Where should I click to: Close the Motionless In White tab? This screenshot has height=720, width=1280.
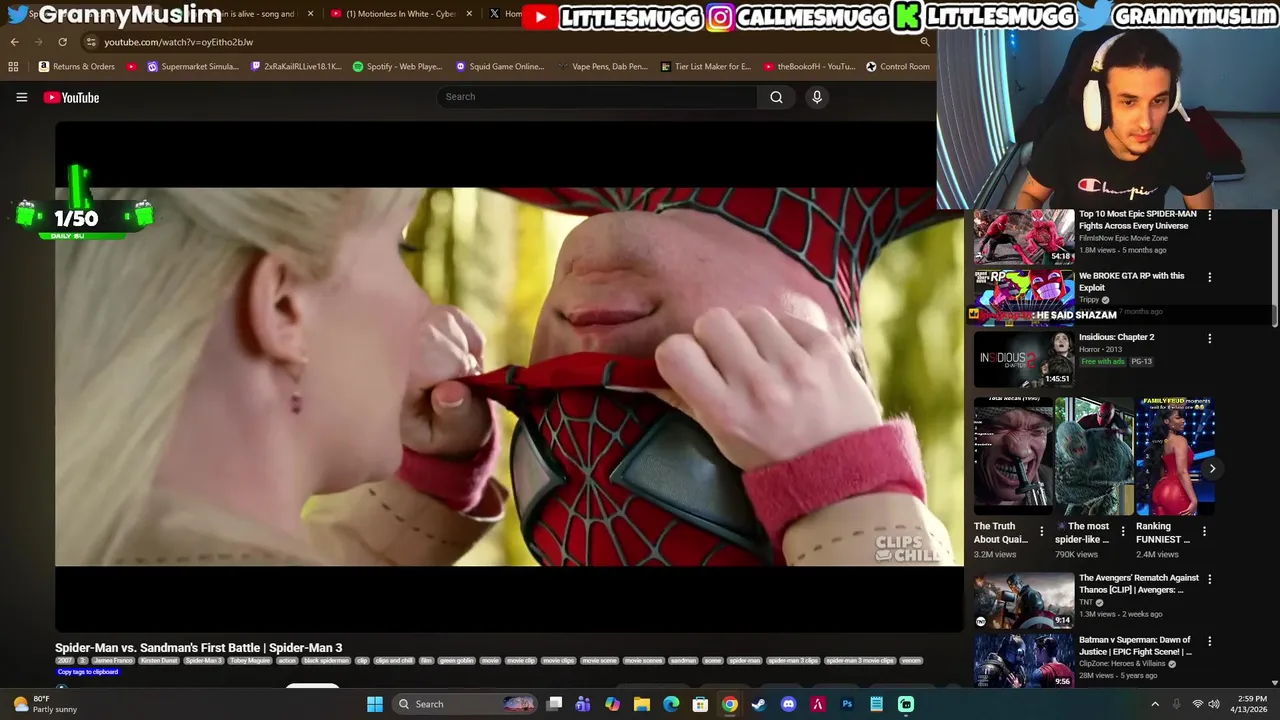(x=469, y=14)
